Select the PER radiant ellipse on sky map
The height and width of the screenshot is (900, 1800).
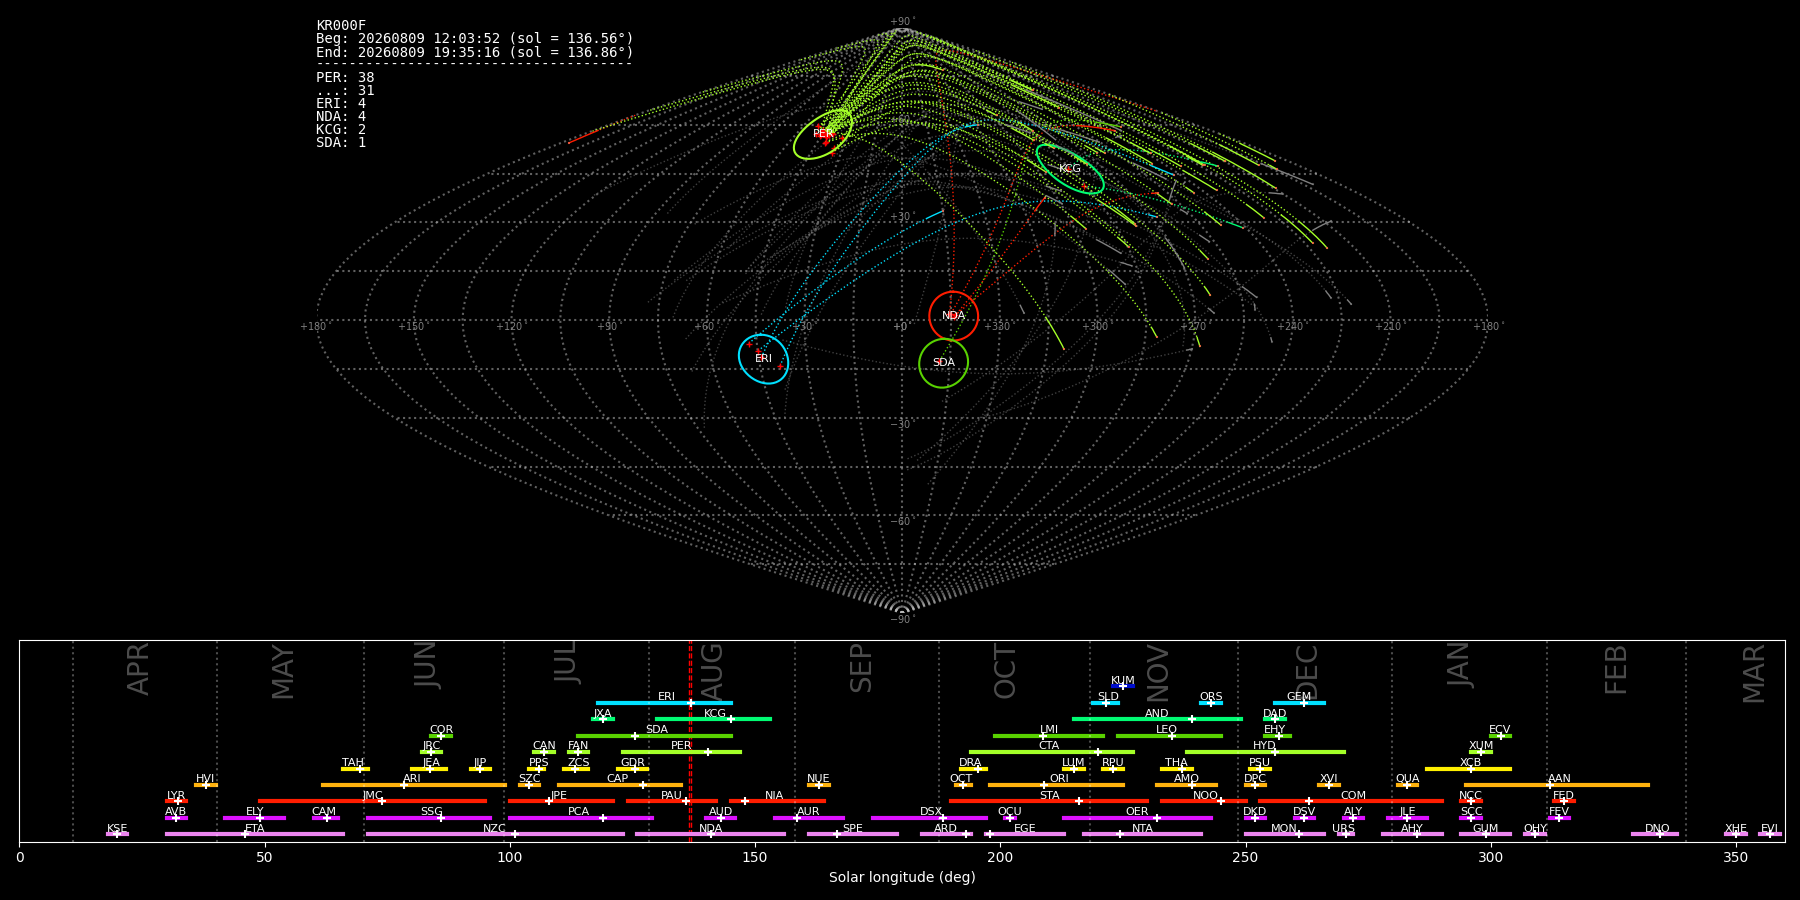[x=823, y=134]
